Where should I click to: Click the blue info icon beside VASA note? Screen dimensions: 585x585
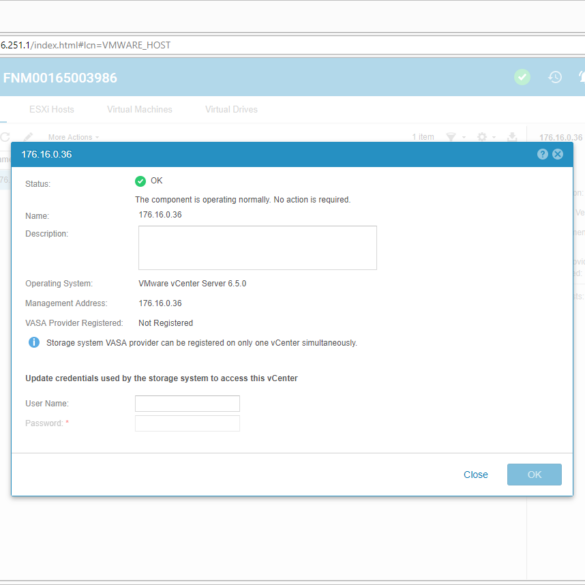[x=34, y=342]
